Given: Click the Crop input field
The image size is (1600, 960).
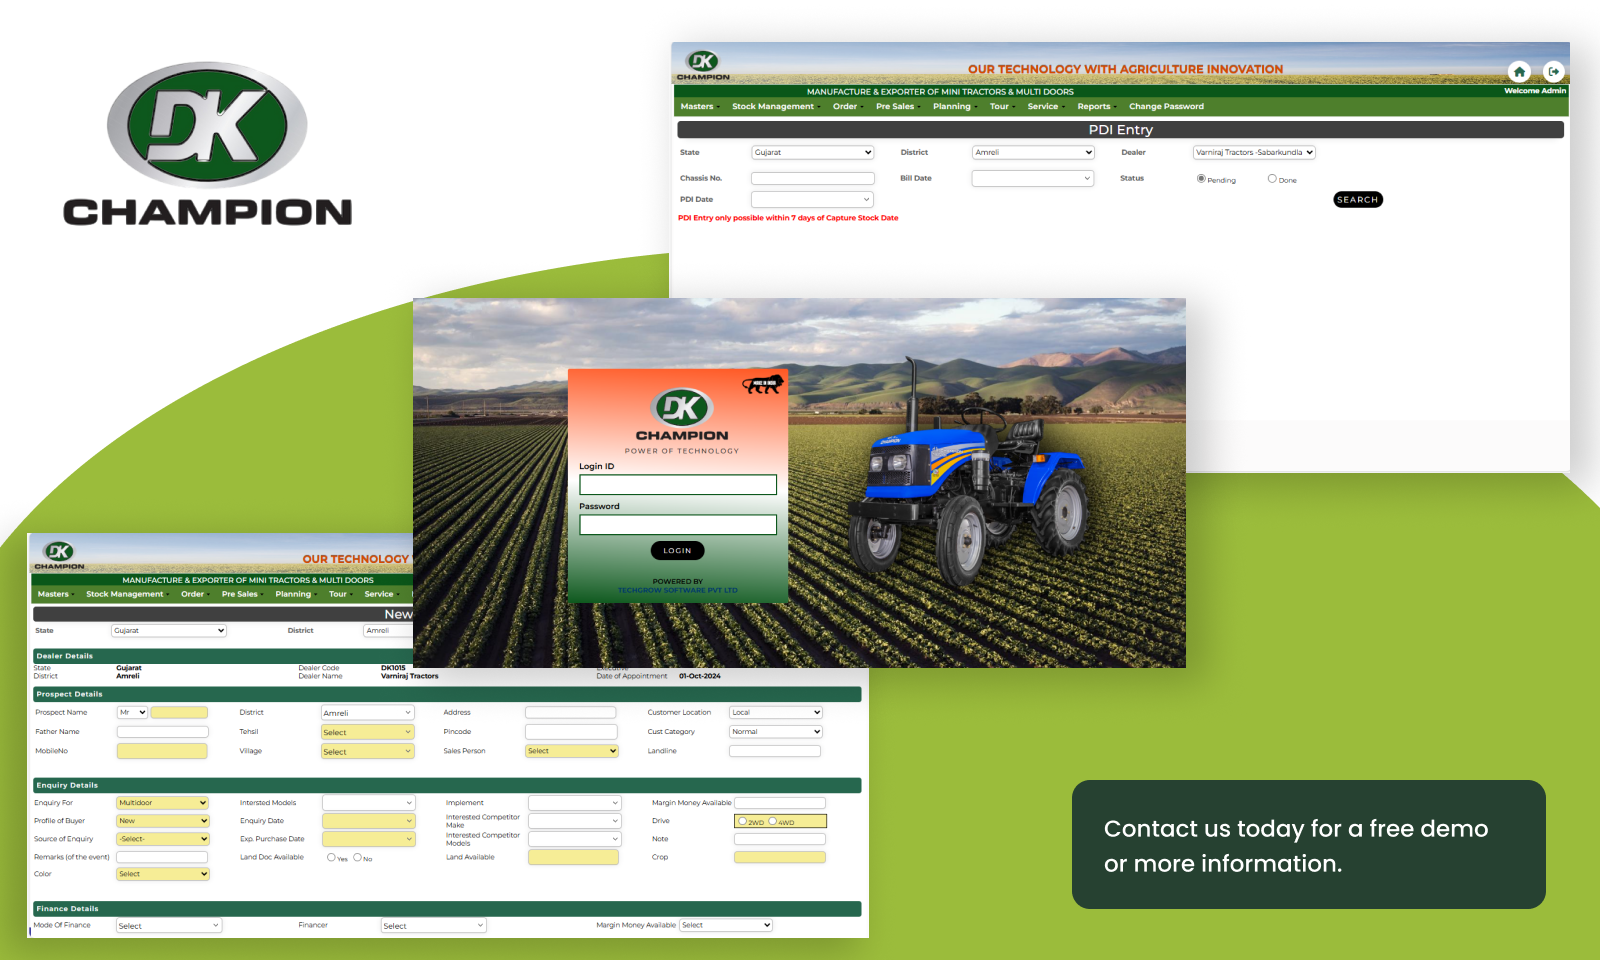Looking at the screenshot, I should click(x=780, y=857).
